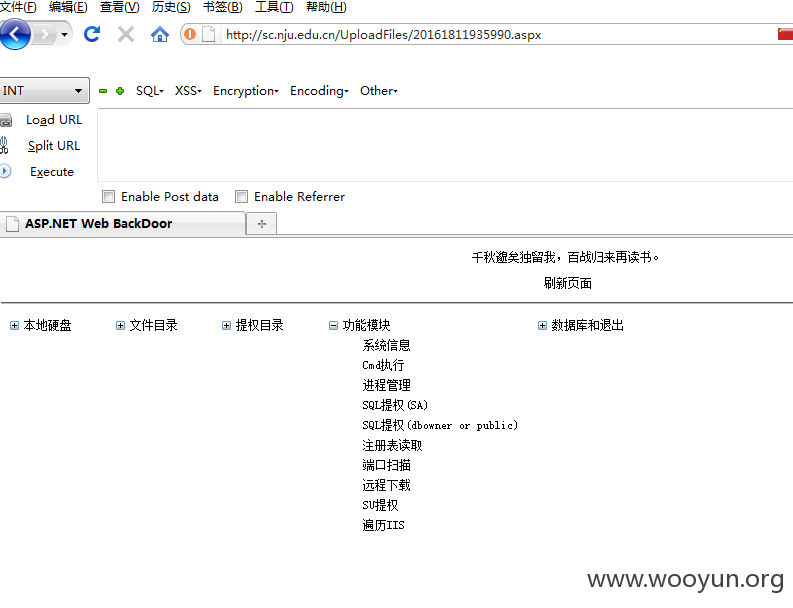Open the 帮助(H) menu

pos(326,7)
